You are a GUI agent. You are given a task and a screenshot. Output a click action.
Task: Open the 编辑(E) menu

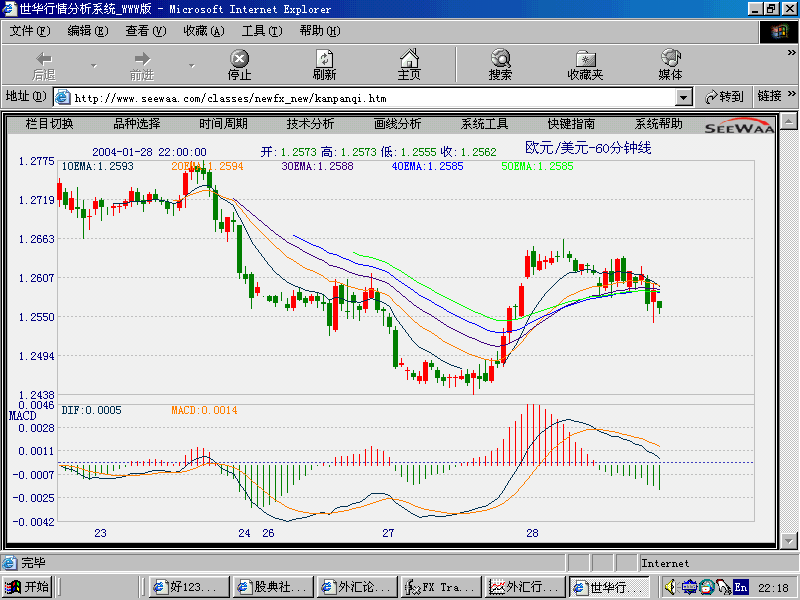click(88, 31)
